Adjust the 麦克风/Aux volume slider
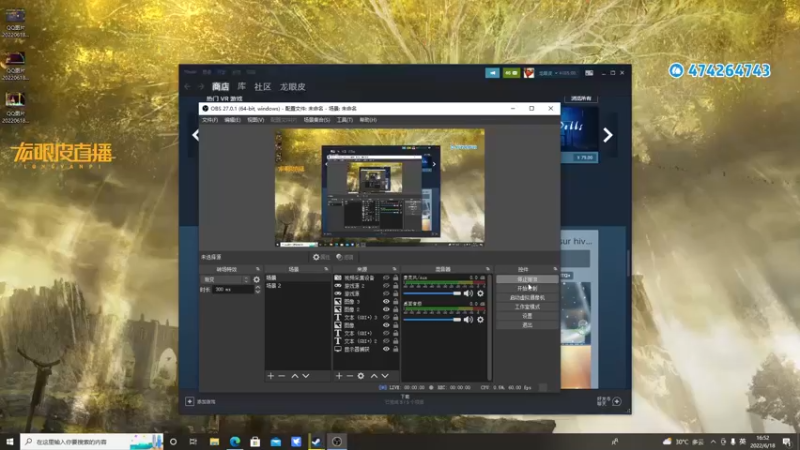This screenshot has height=450, width=800. coord(432,293)
